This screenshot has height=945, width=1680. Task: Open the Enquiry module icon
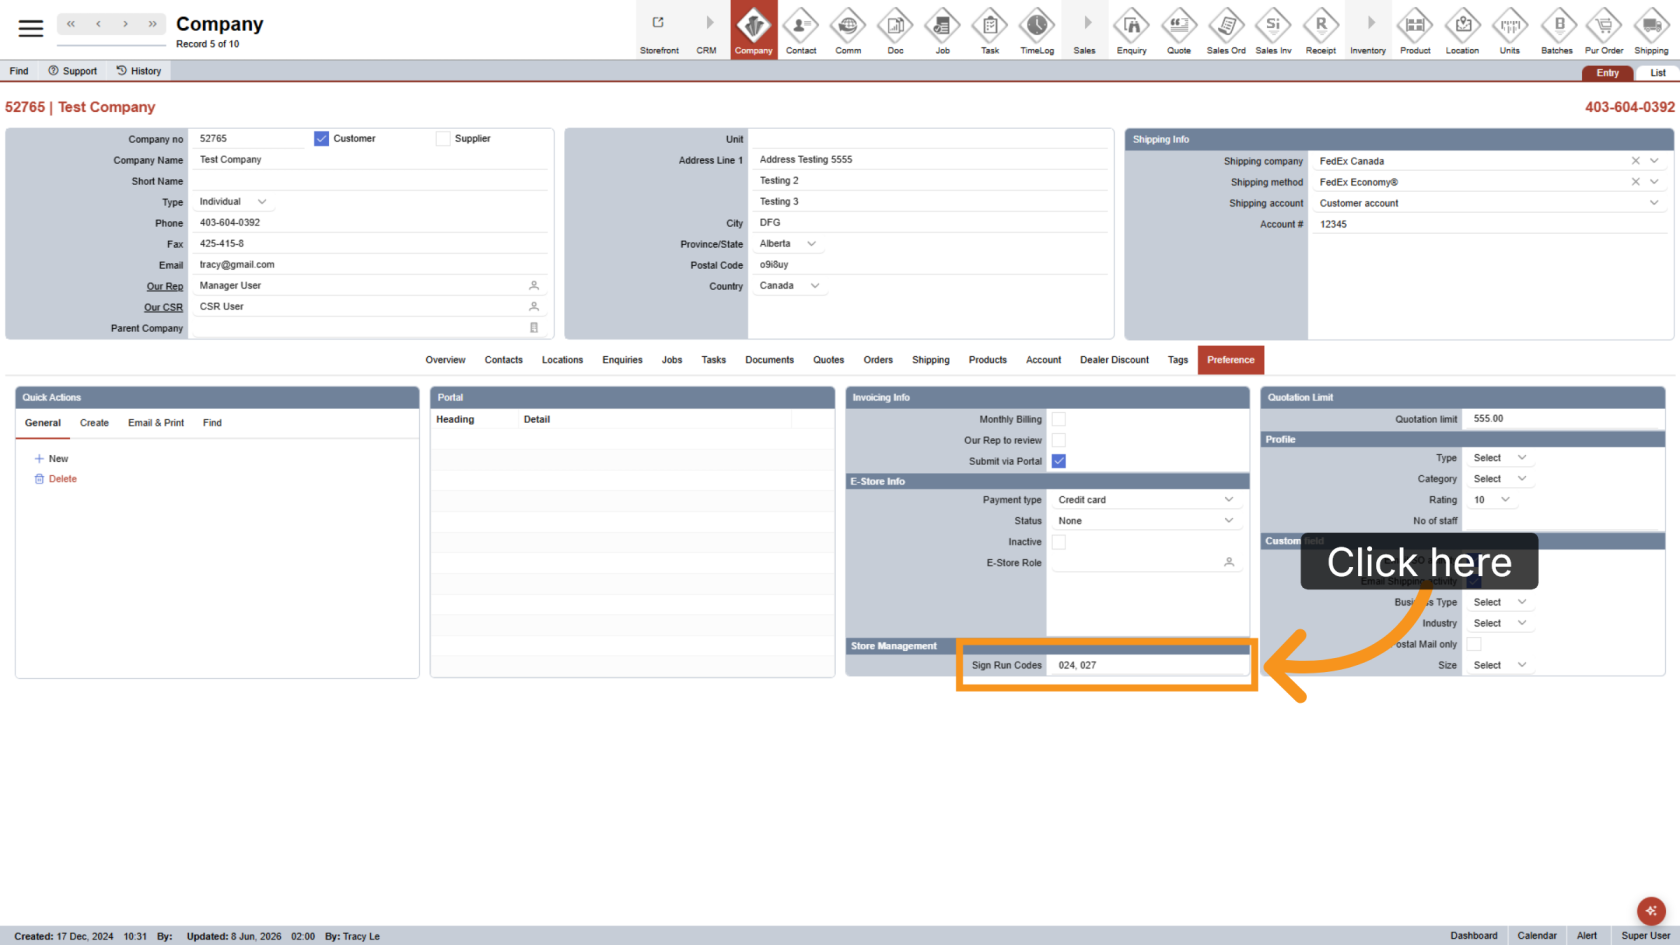(x=1132, y=30)
